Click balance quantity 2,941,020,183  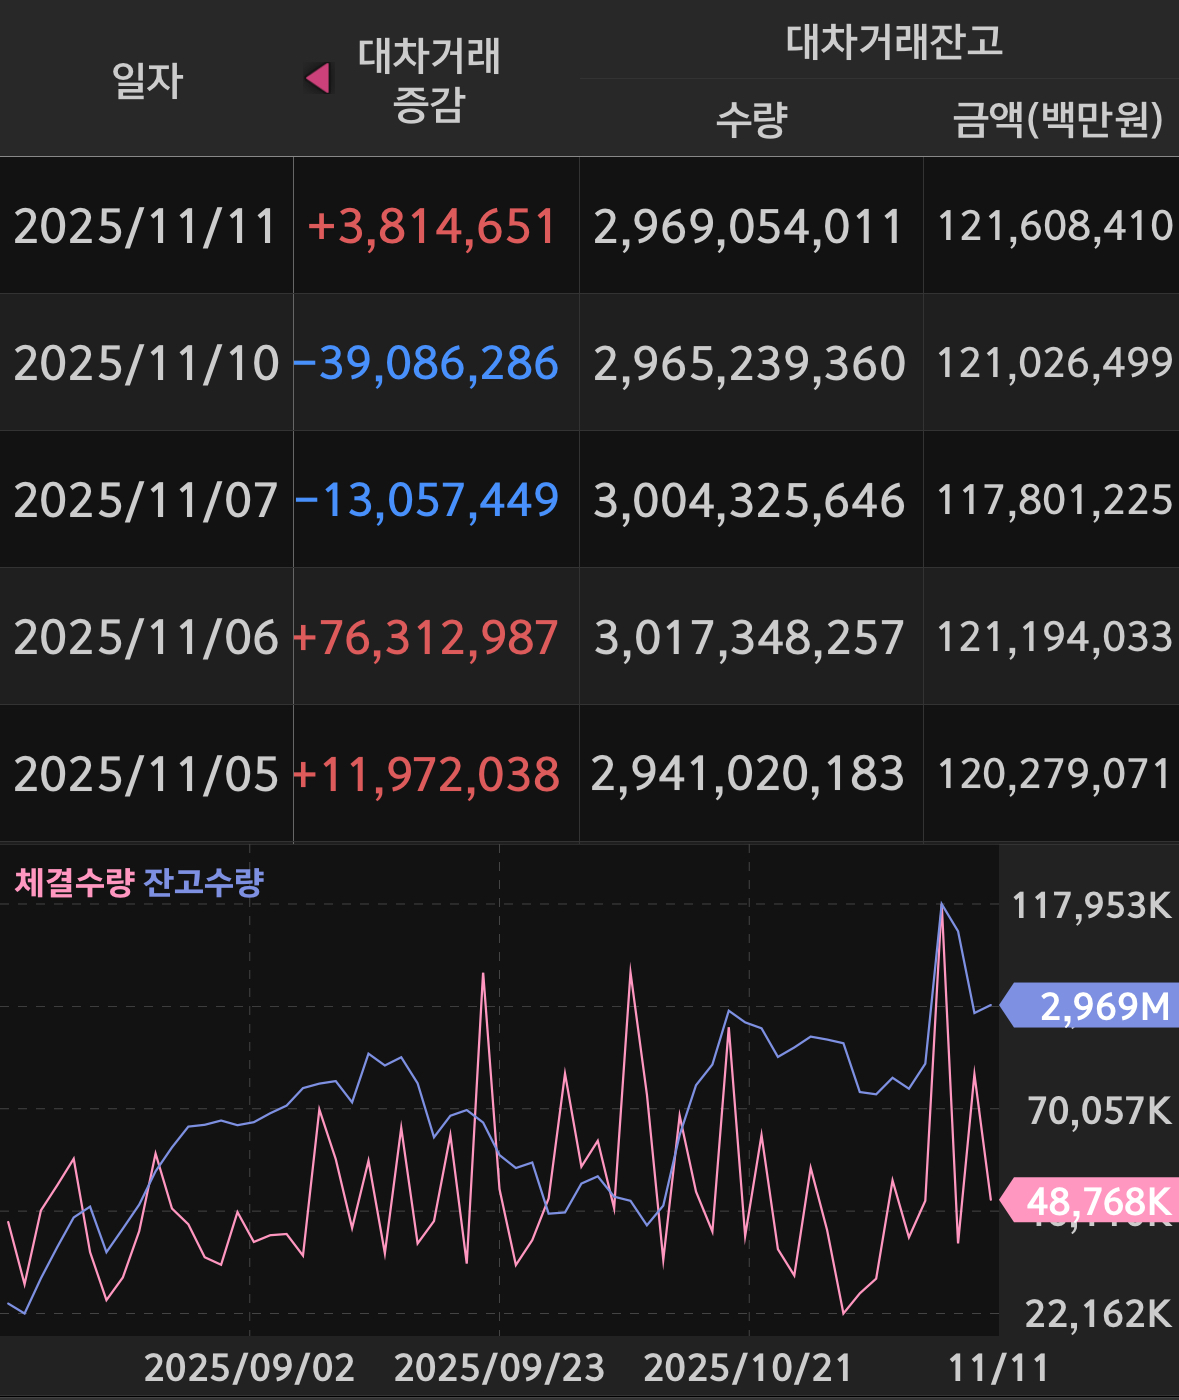point(748,775)
